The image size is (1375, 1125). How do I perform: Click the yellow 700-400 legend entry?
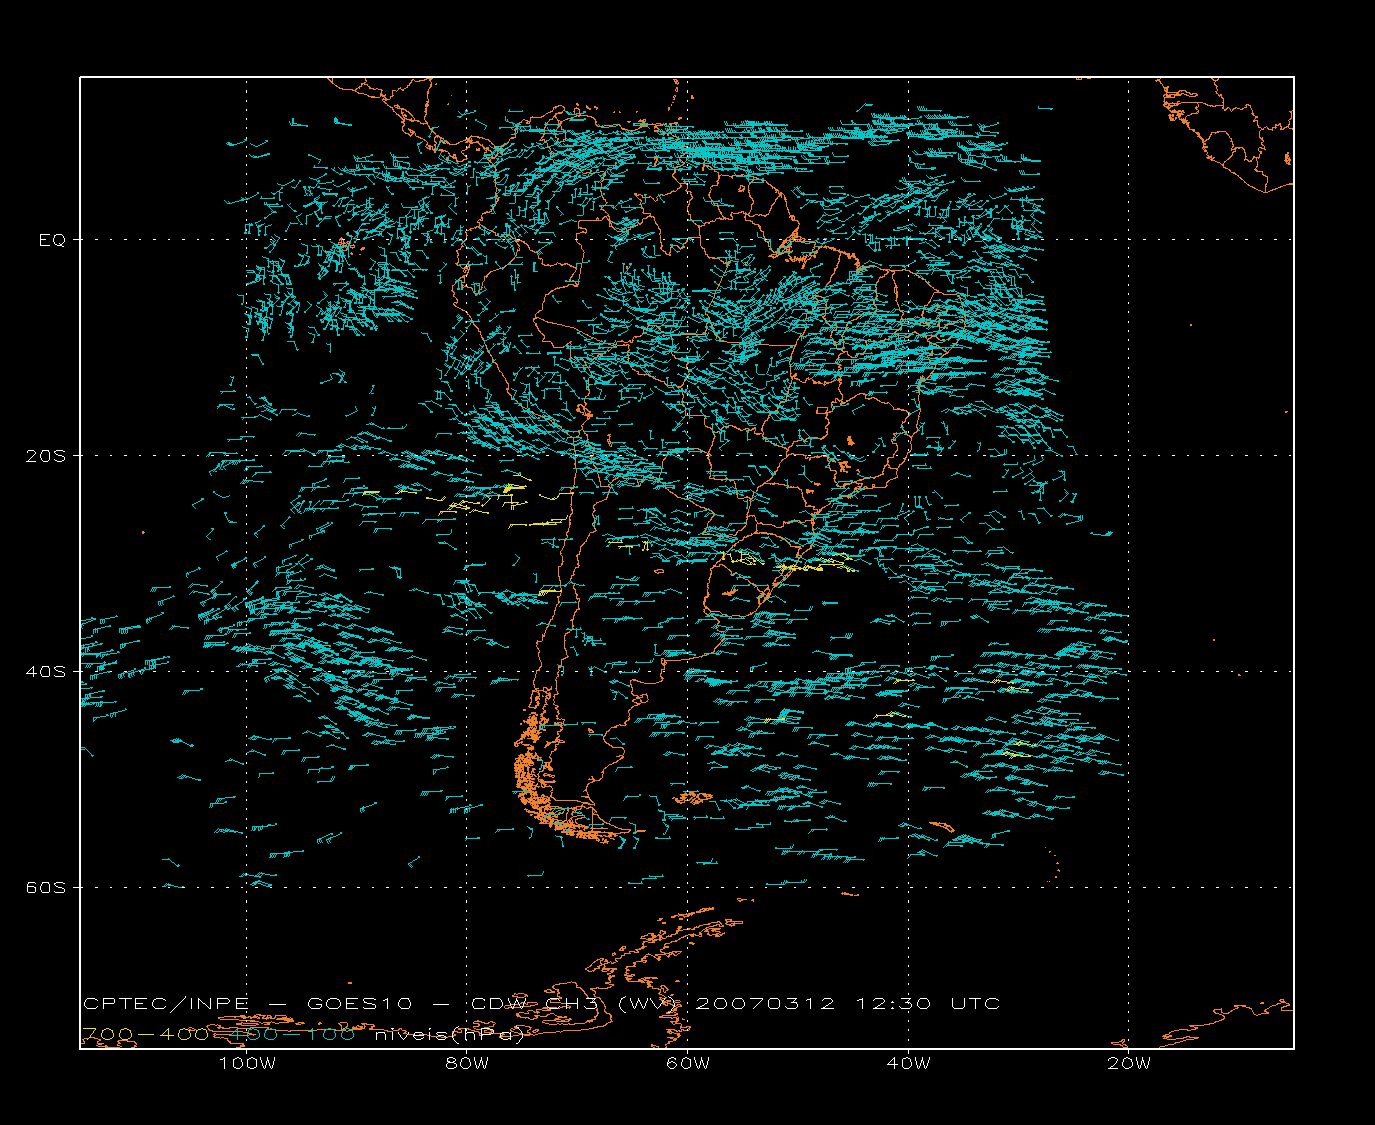146,1034
